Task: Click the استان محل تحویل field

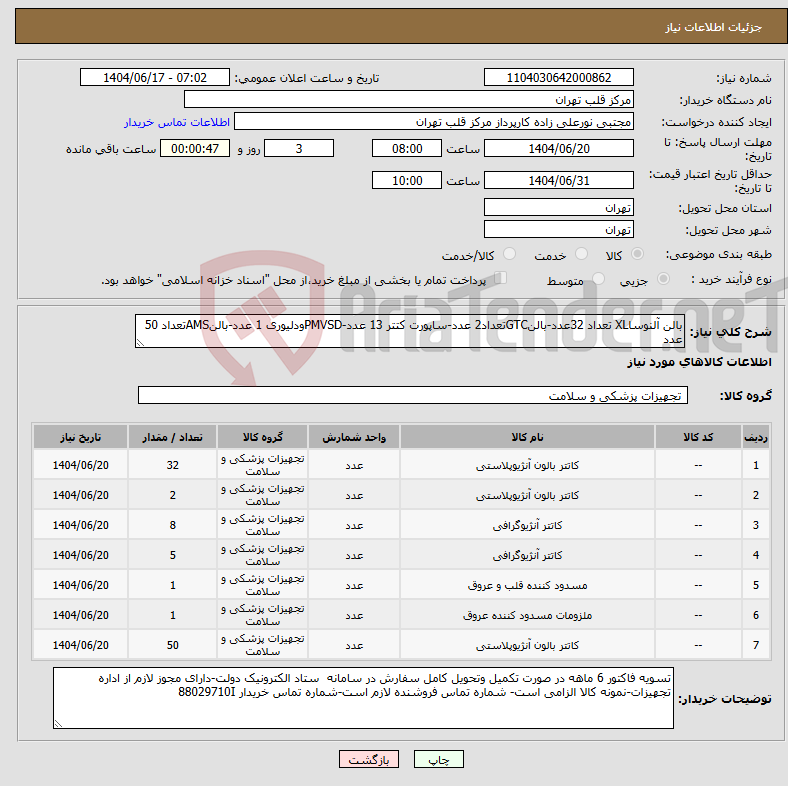Action: 558,207
